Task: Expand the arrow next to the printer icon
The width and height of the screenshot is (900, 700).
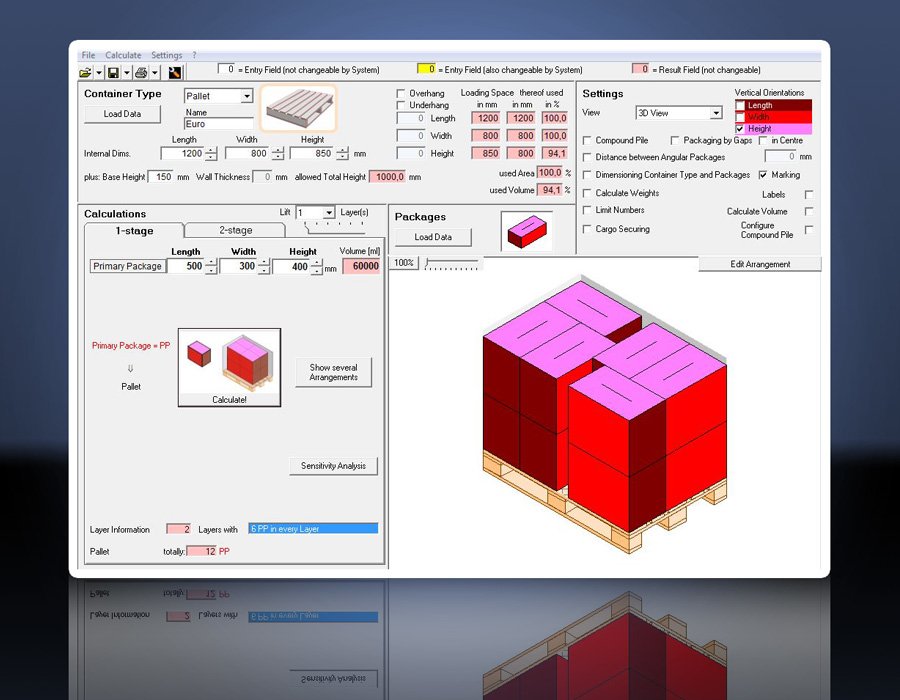Action: [x=155, y=73]
